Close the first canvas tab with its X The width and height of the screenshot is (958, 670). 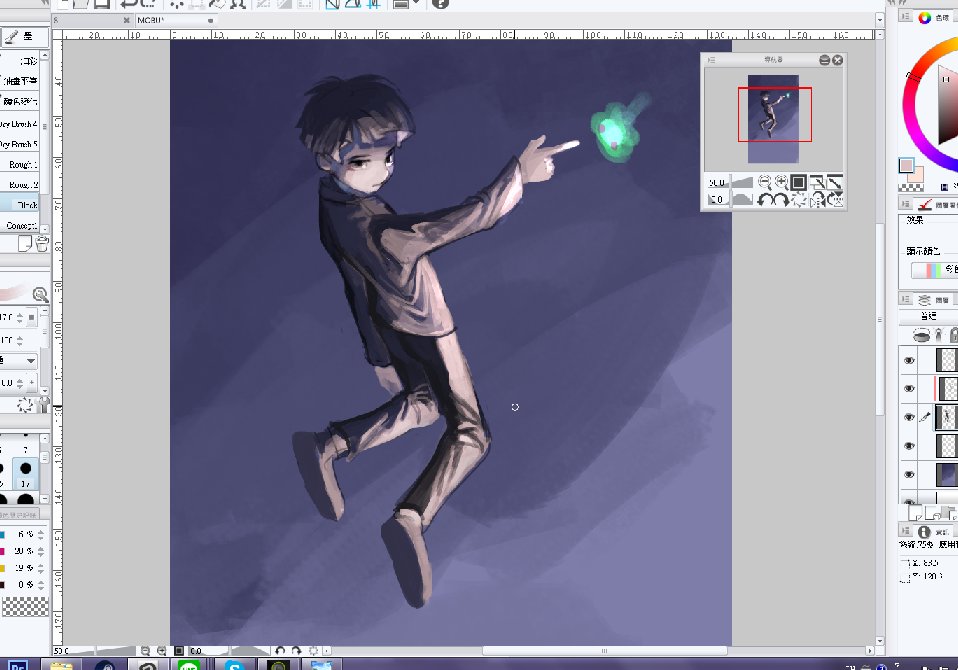tap(126, 20)
